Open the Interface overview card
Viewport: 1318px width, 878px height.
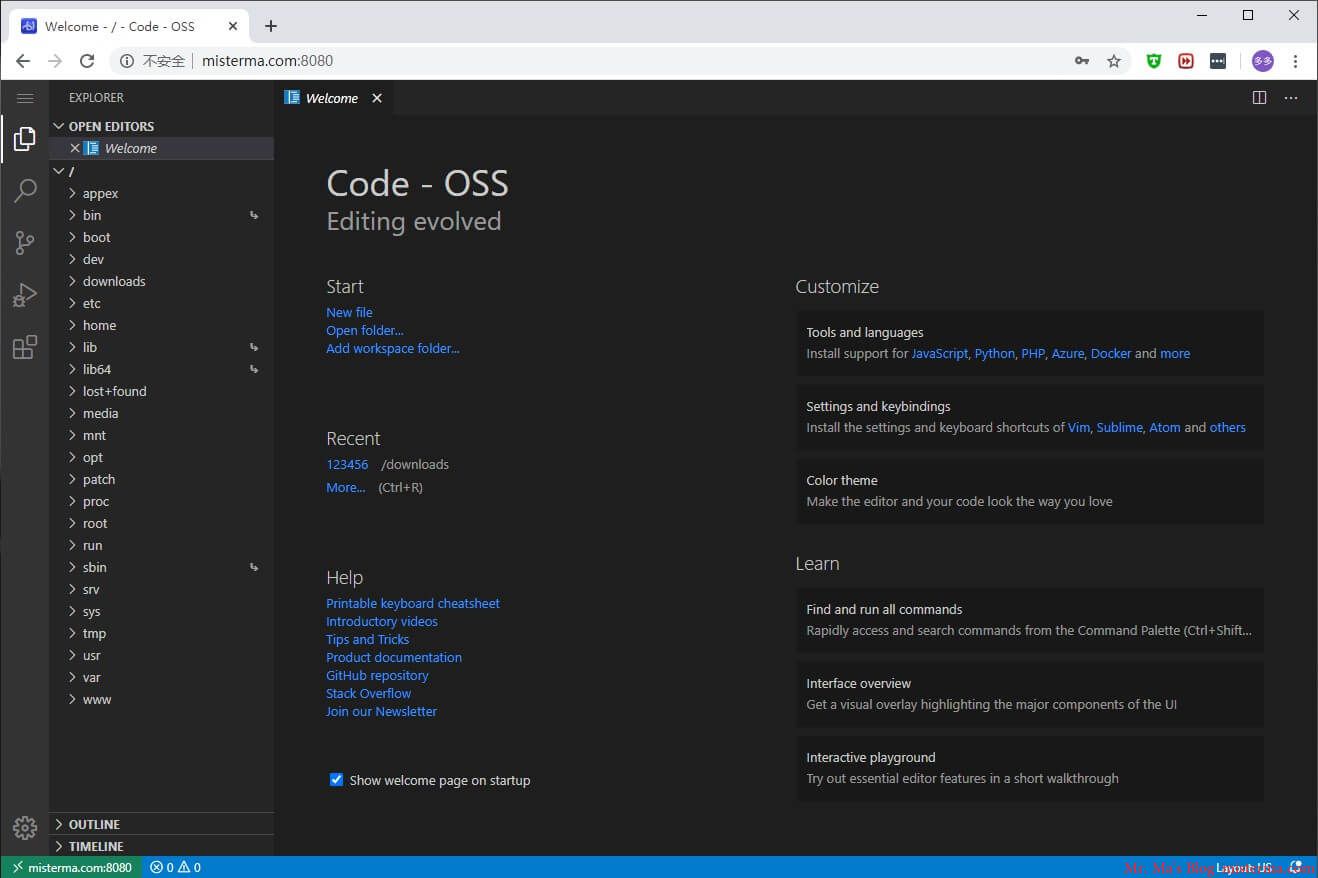[1030, 694]
